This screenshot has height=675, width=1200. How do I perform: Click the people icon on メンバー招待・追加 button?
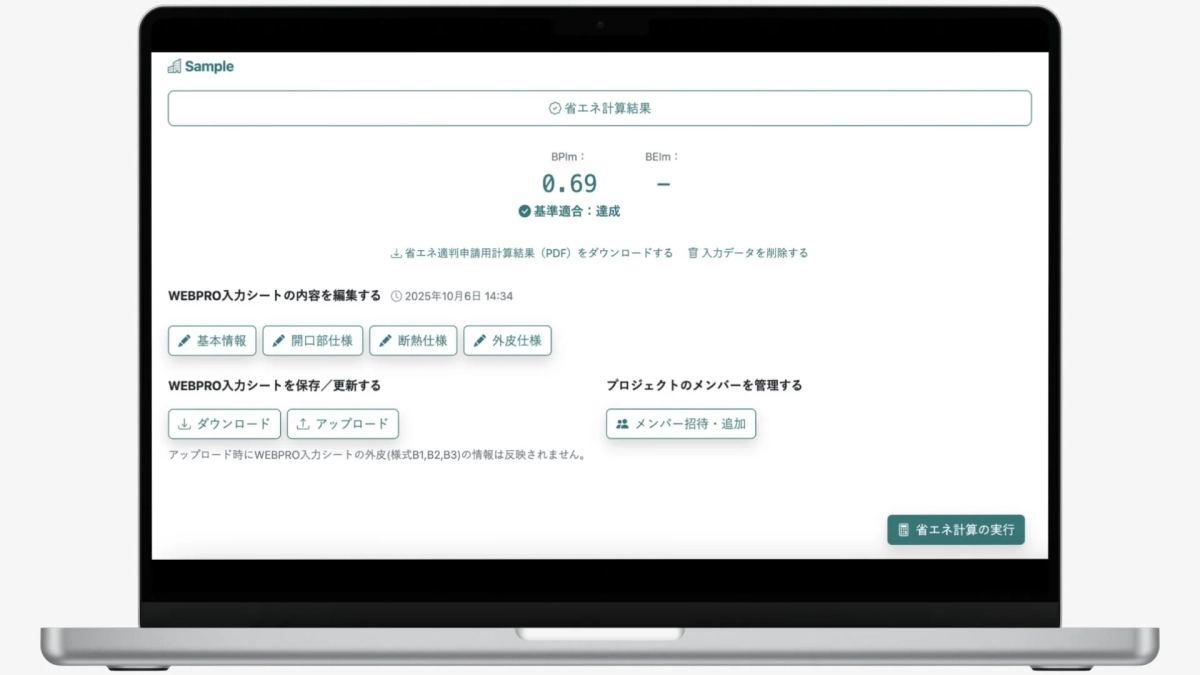click(x=622, y=423)
